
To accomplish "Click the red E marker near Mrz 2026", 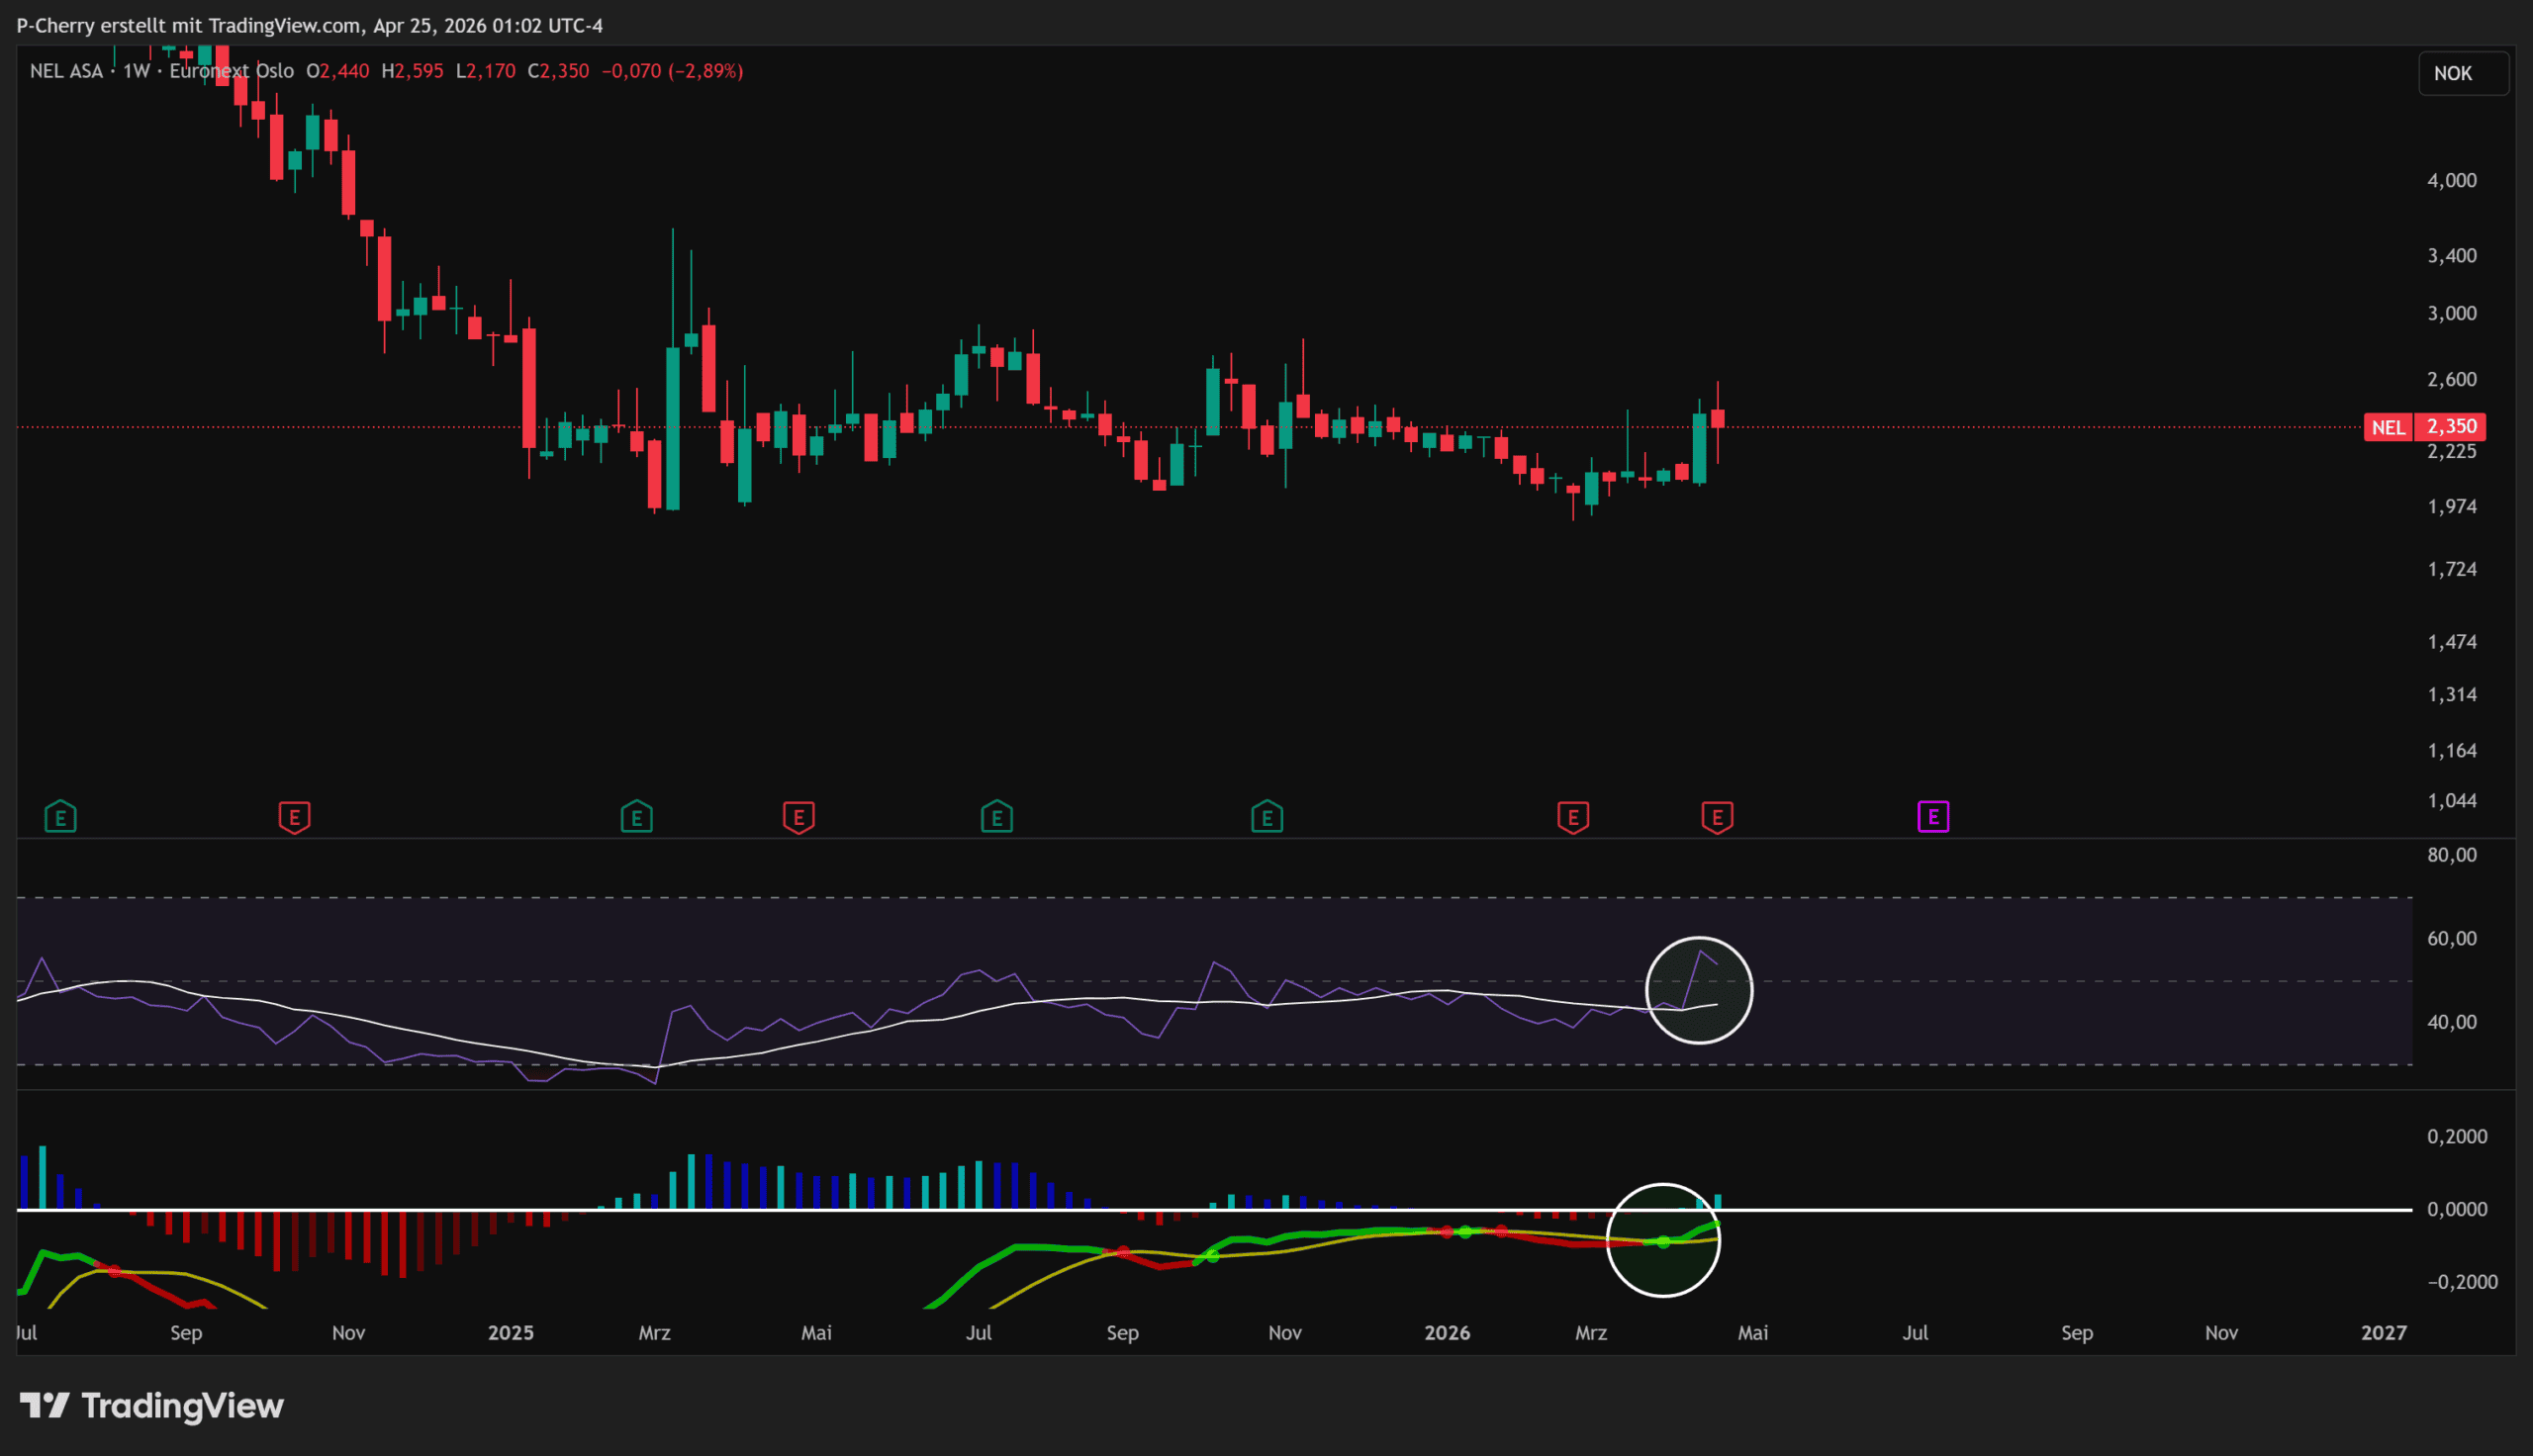I will 1572,817.
